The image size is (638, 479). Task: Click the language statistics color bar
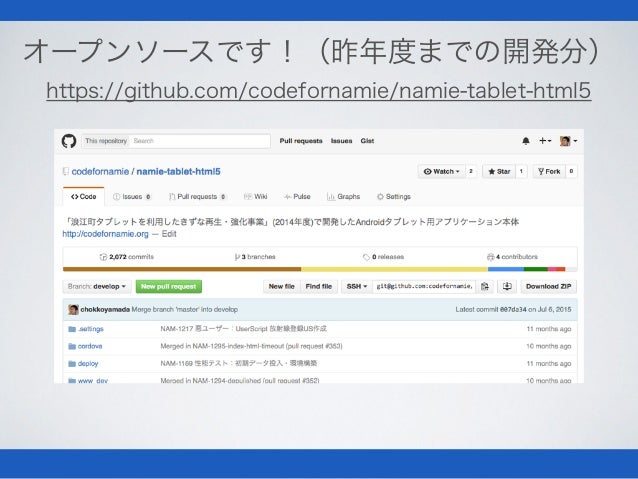click(320, 269)
